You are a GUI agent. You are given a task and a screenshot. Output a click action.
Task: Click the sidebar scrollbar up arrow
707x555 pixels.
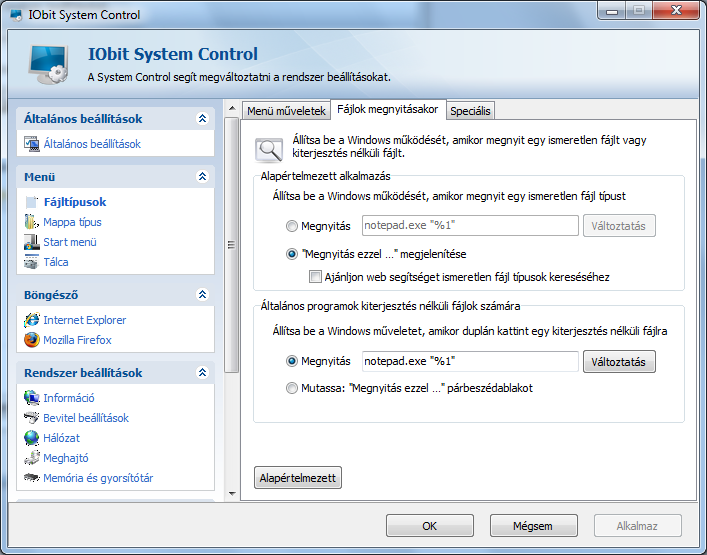tap(232, 108)
